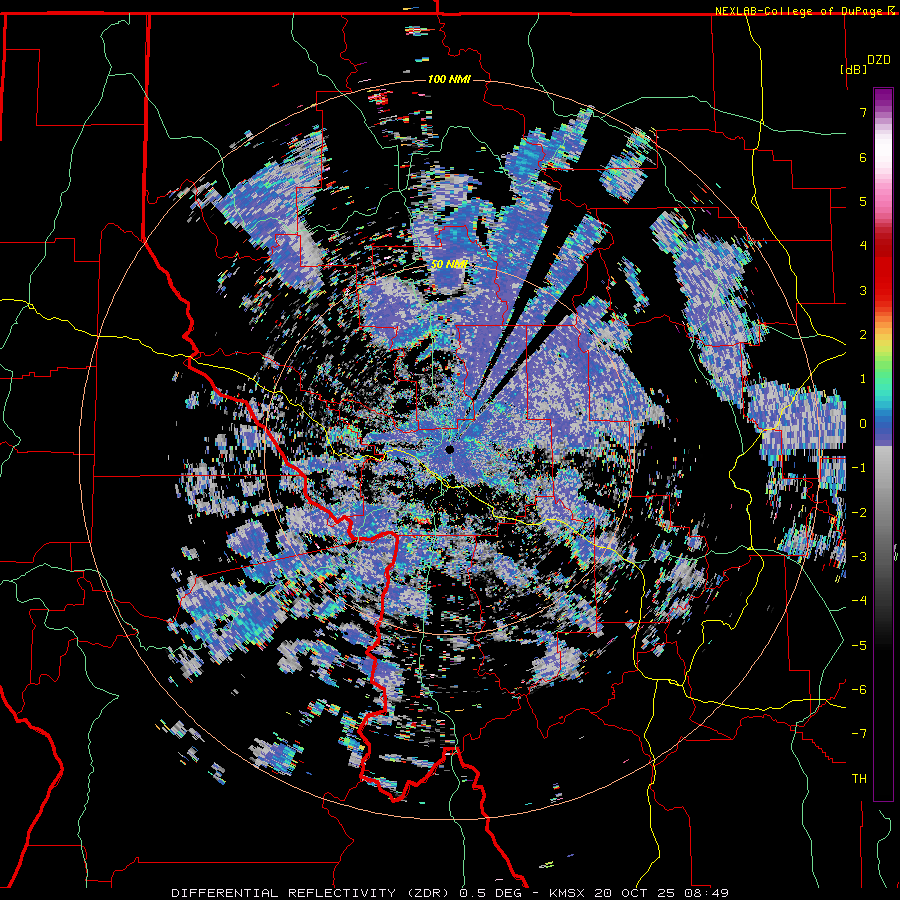The height and width of the screenshot is (900, 900).
Task: Click the -3 value on color scale
Action: pyautogui.click(x=859, y=557)
